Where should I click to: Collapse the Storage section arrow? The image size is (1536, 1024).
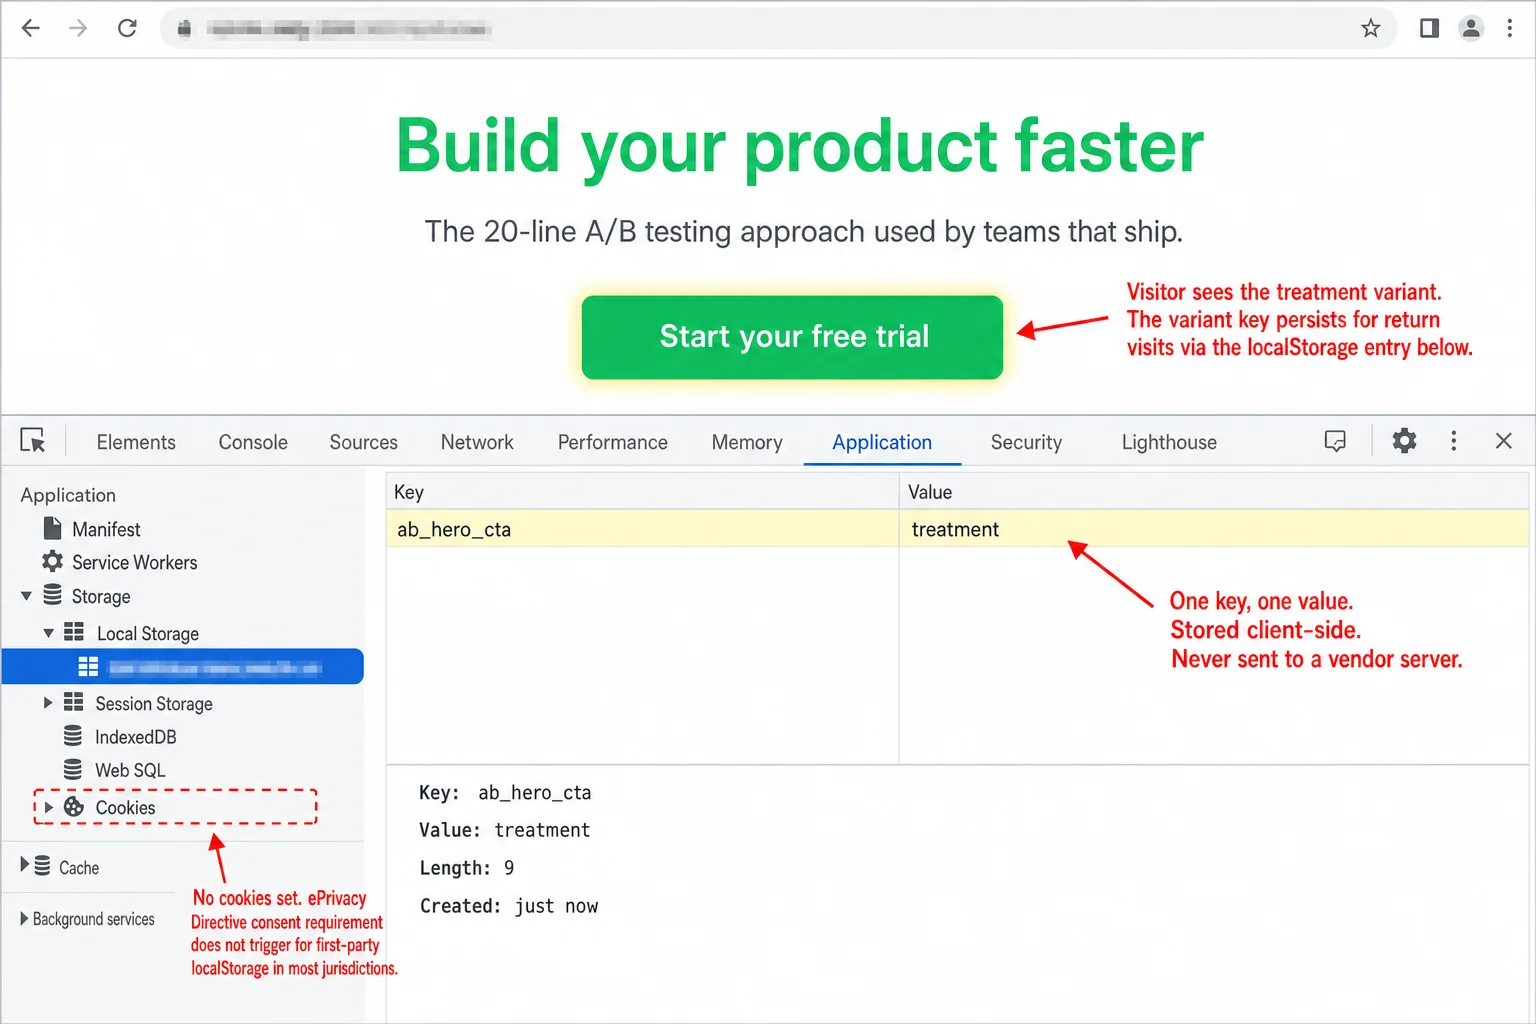(26, 596)
